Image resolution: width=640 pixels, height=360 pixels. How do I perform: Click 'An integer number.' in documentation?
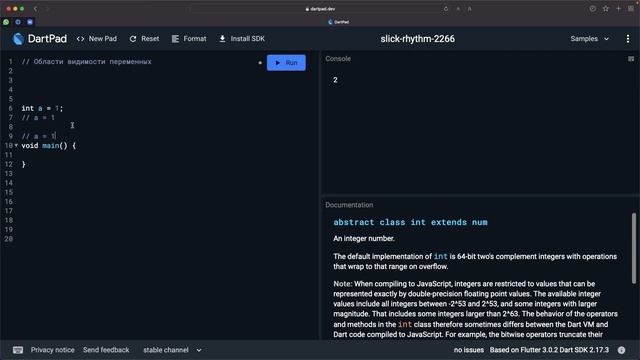364,238
